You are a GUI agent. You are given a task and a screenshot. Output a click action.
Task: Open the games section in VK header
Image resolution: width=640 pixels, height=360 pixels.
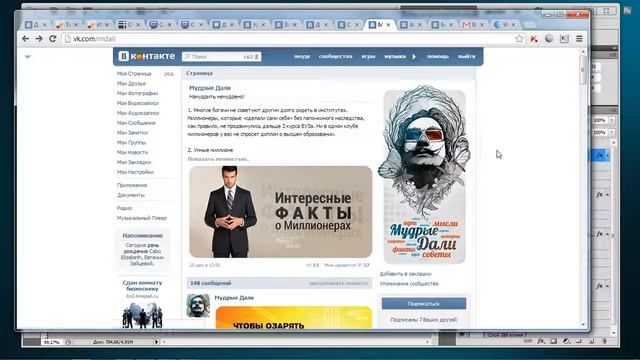tap(368, 57)
